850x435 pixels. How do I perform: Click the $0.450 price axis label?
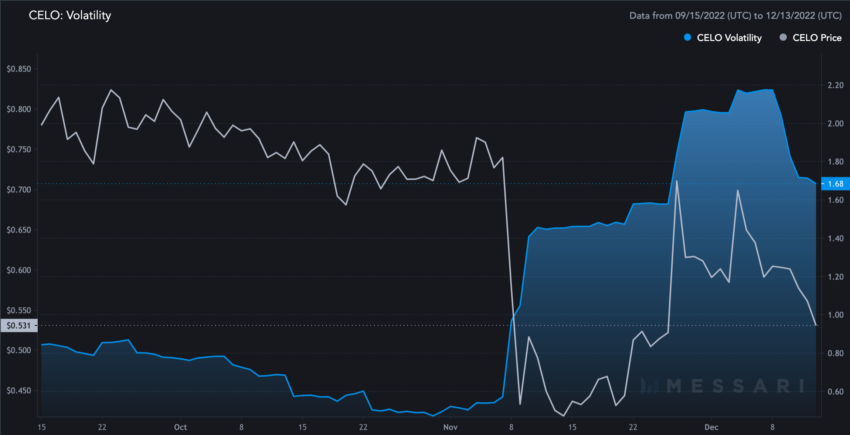click(x=18, y=391)
